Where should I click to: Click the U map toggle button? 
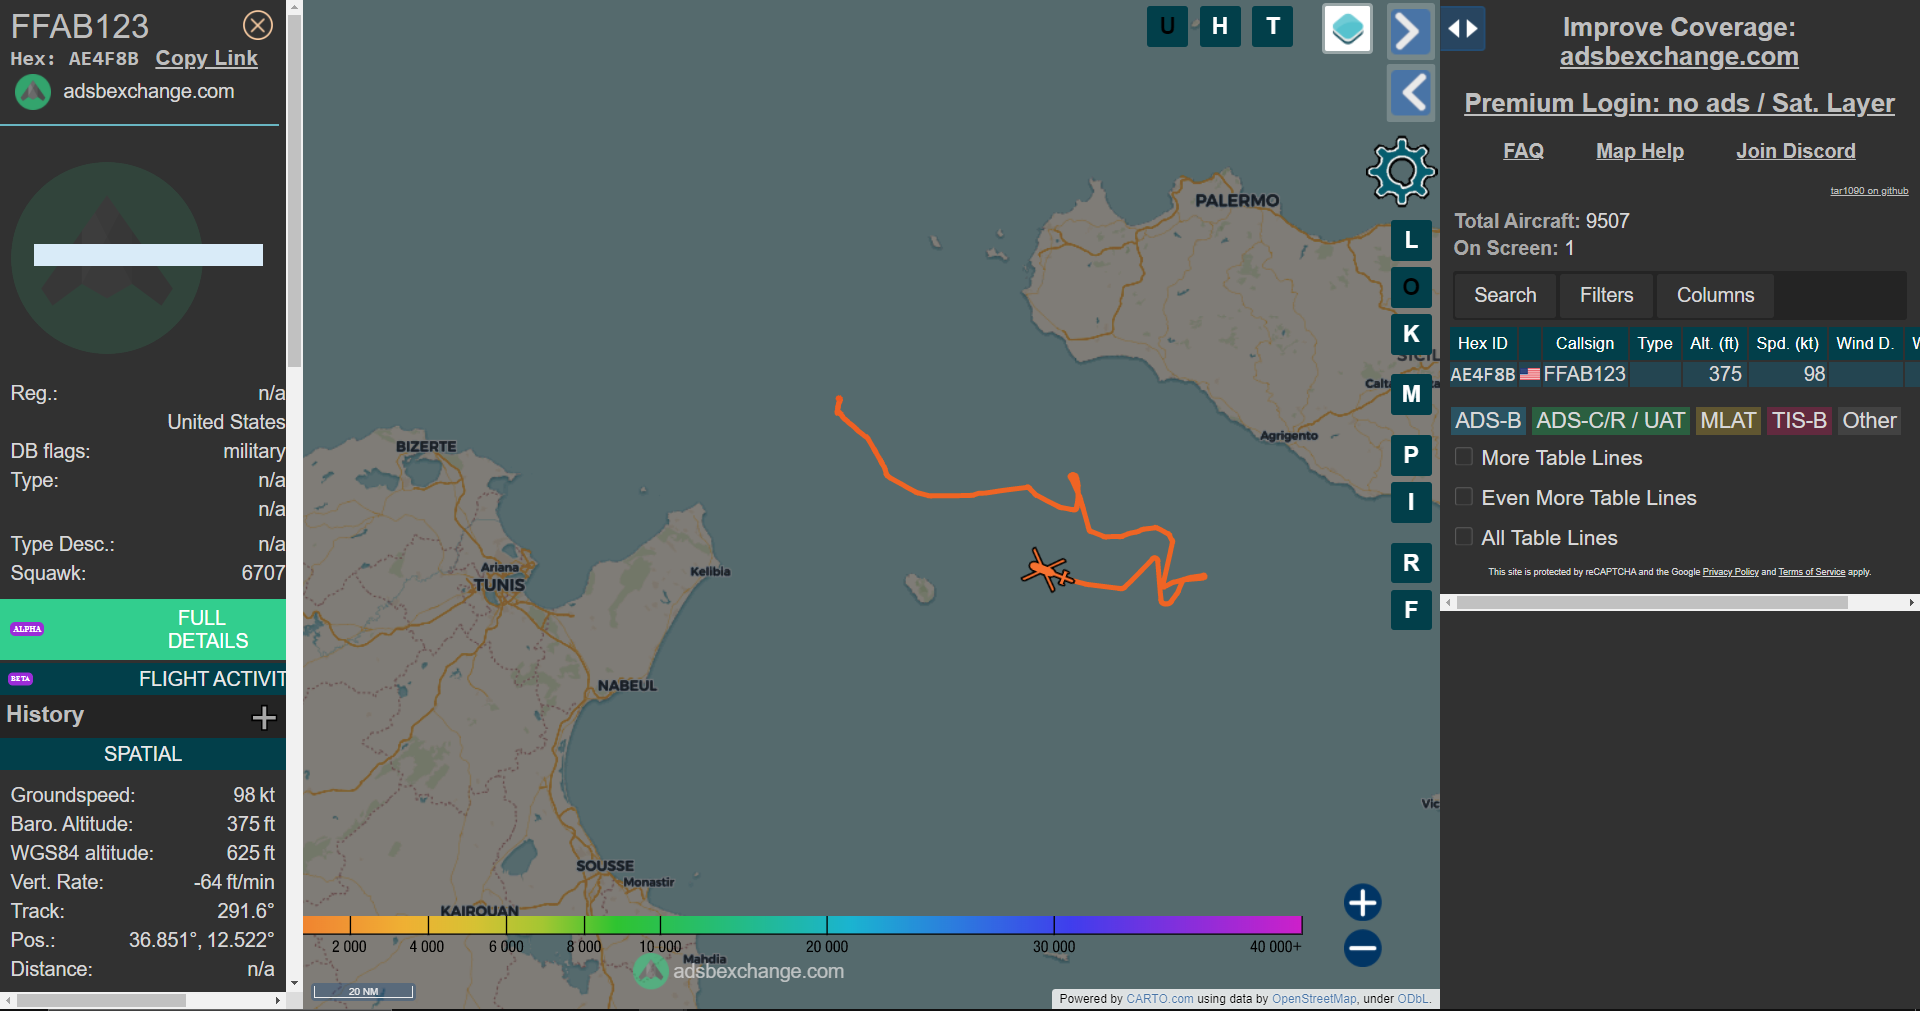click(x=1167, y=26)
